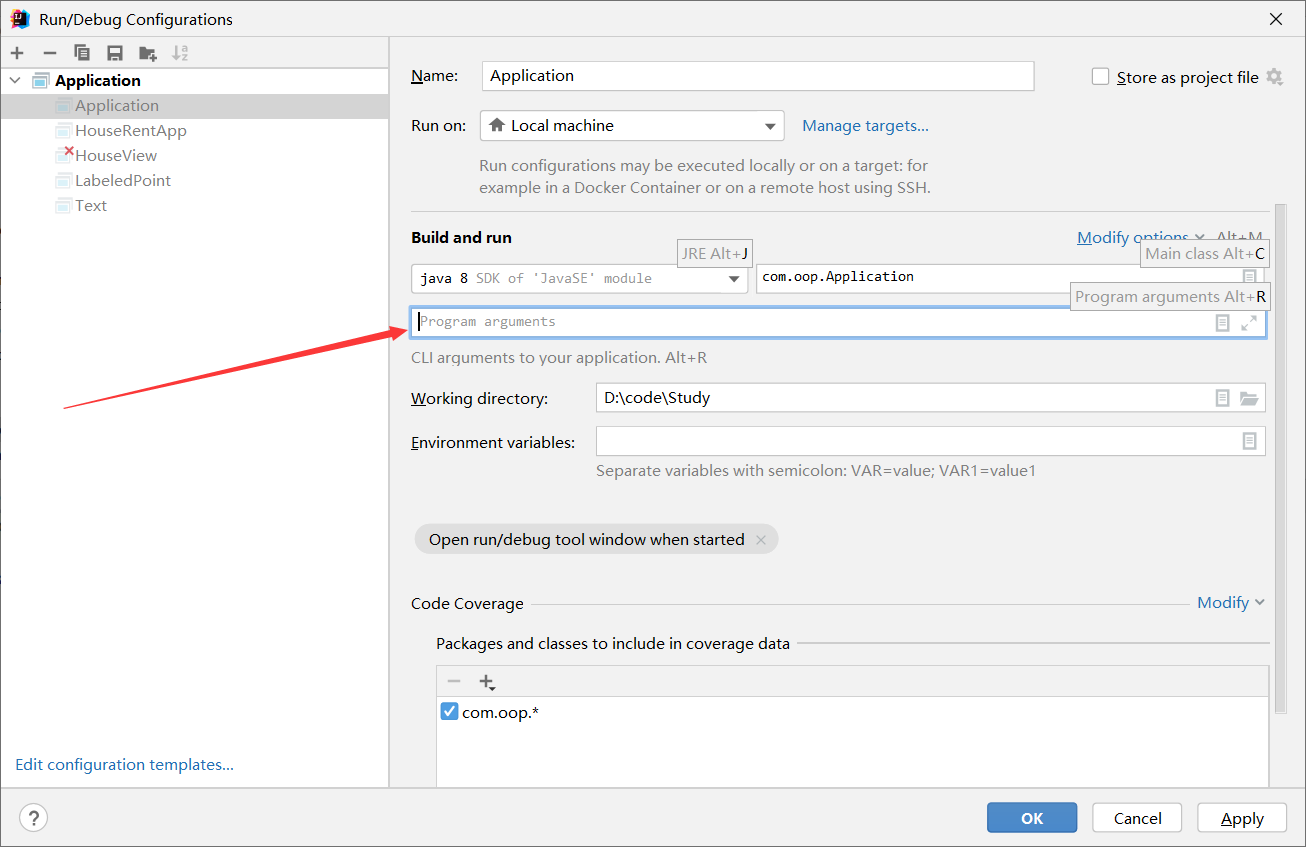Click the Help question mark button

pos(33,818)
